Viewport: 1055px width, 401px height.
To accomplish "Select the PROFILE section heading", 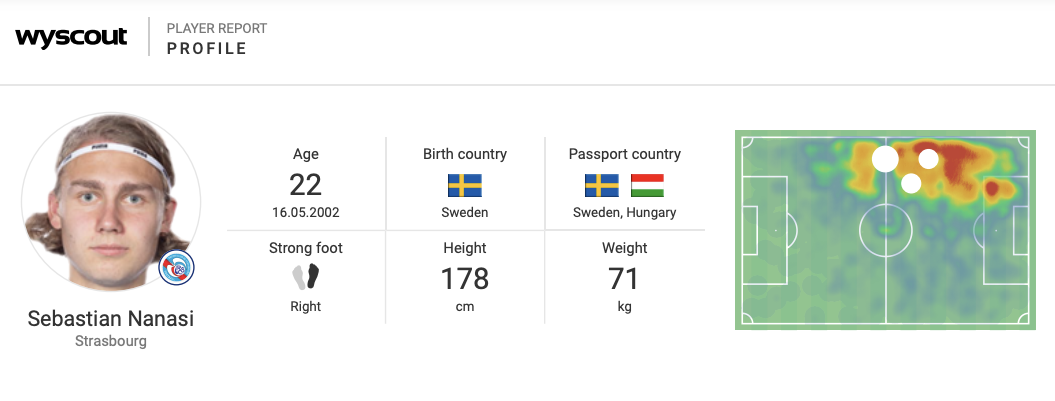I will 207,49.
